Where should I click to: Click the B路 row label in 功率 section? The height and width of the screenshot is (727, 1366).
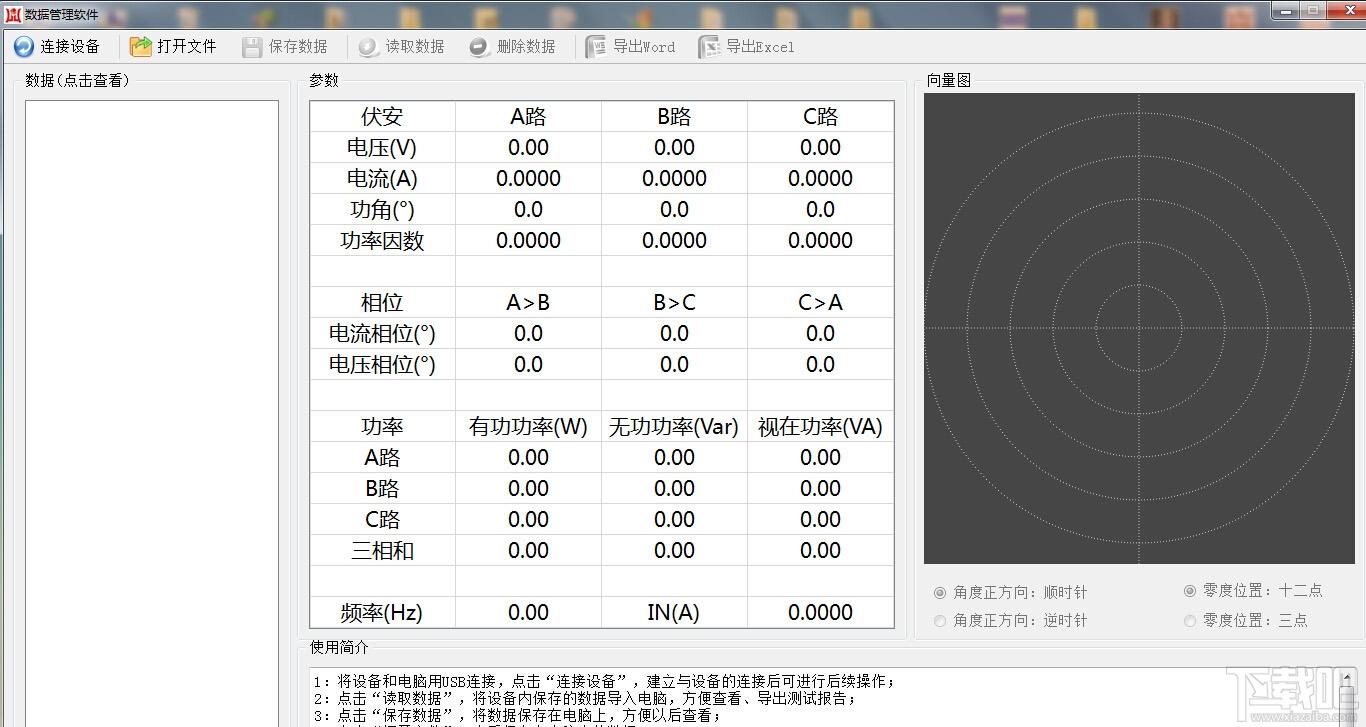pos(383,488)
